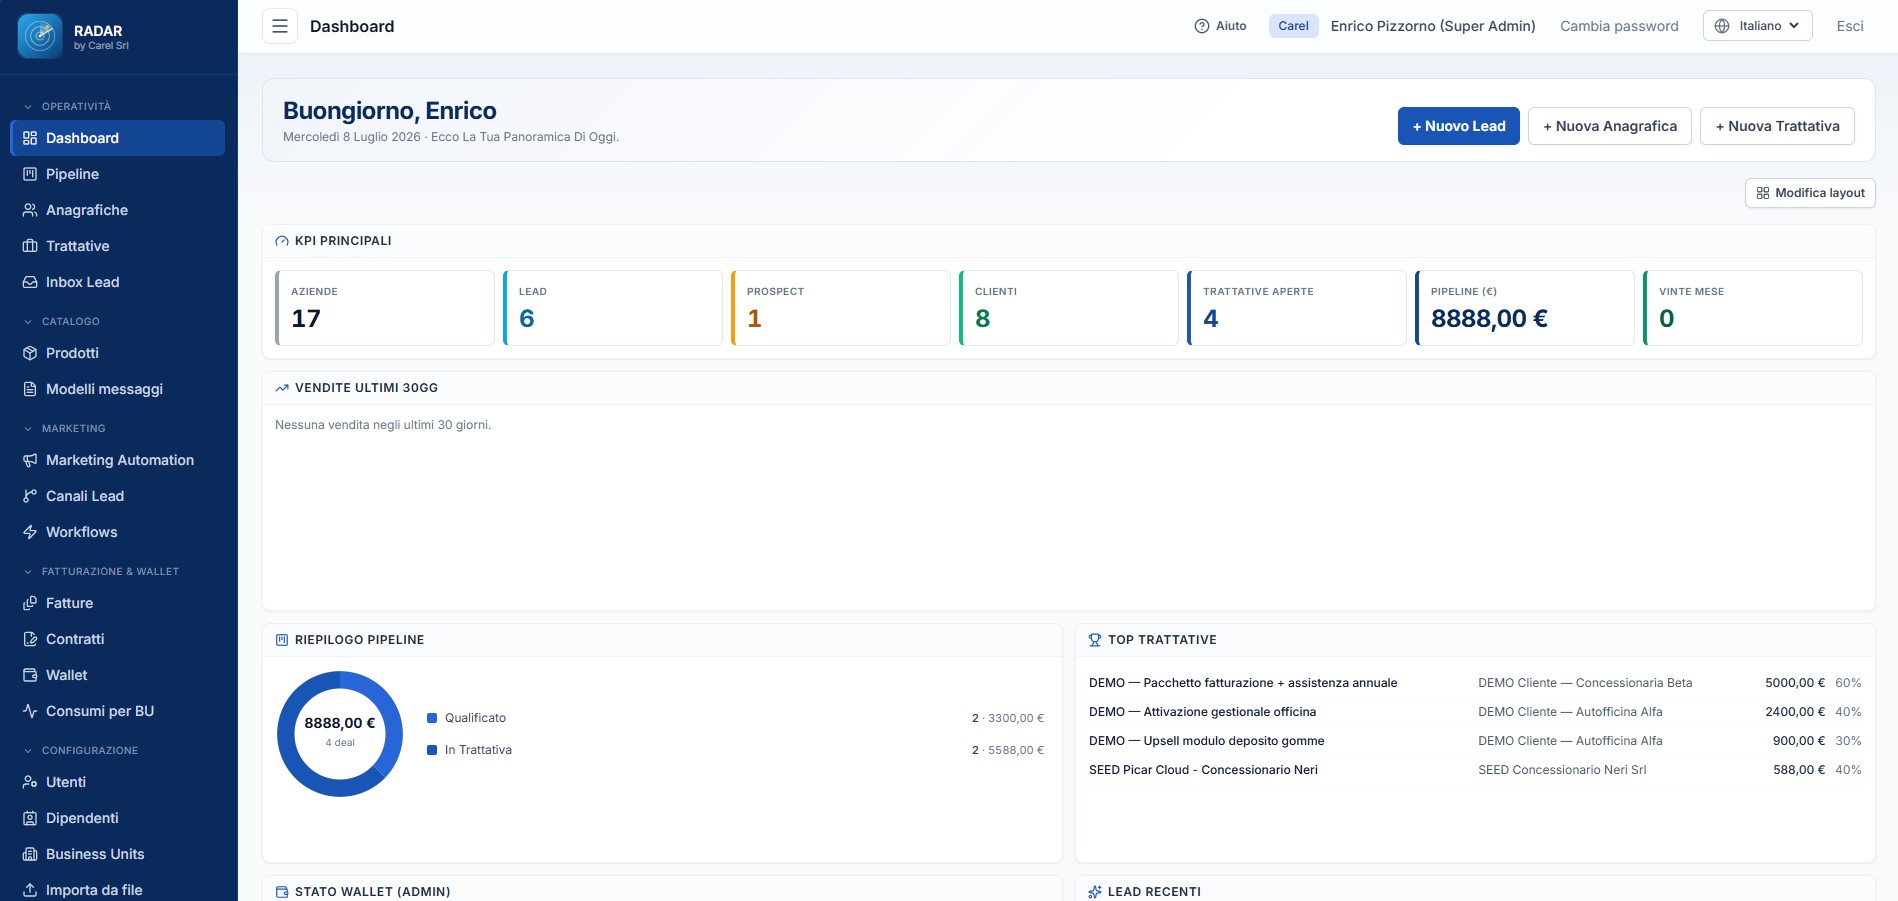Collapse the Operatività sidebar section

(67, 106)
